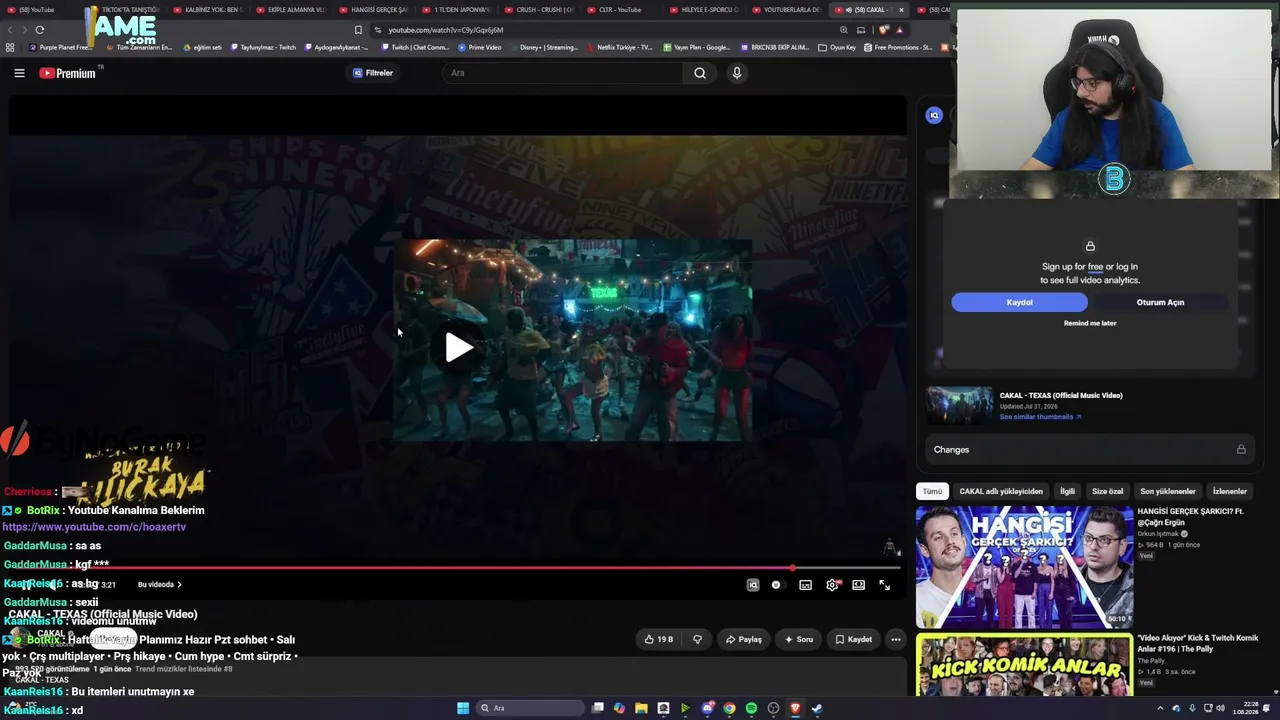Open the video settings gear

(832, 585)
